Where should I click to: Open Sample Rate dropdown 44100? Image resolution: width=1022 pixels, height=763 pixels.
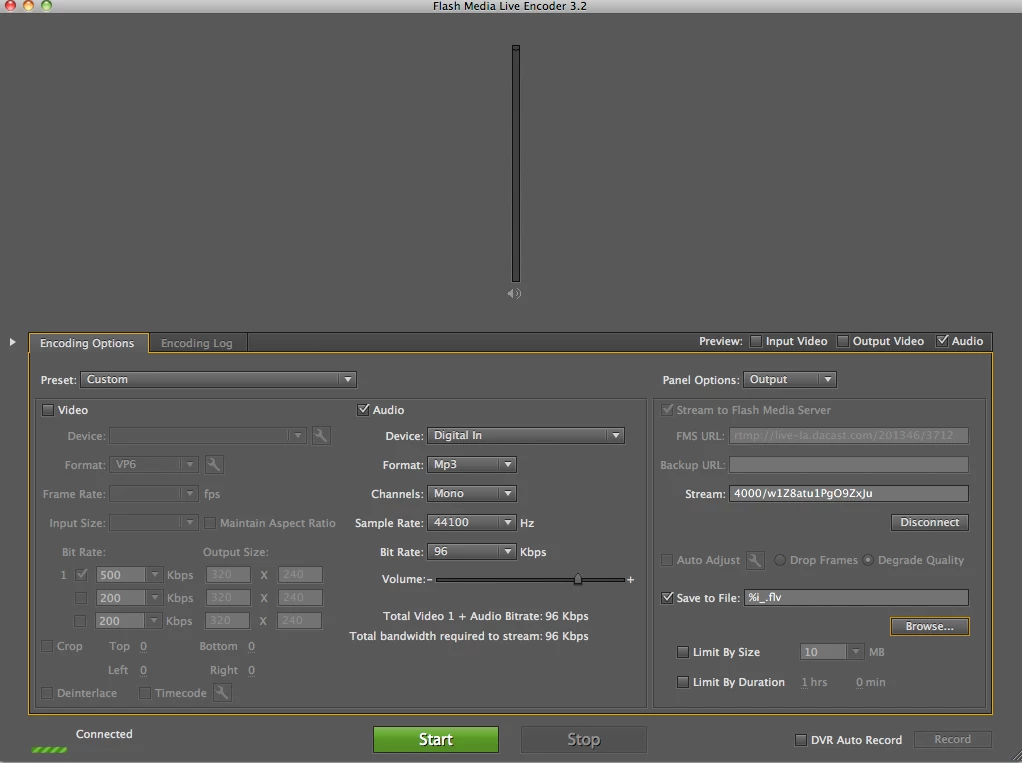click(472, 523)
